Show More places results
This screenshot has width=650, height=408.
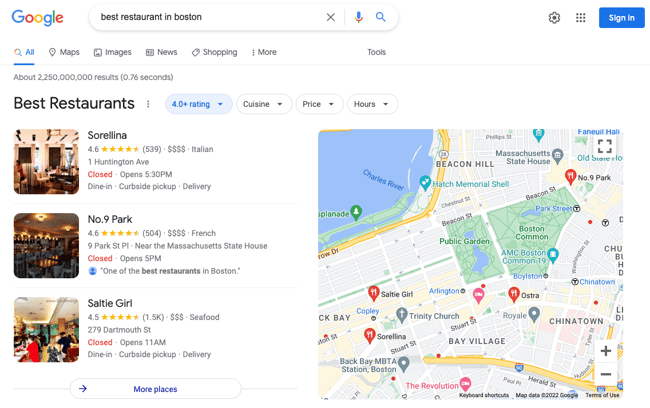[155, 389]
